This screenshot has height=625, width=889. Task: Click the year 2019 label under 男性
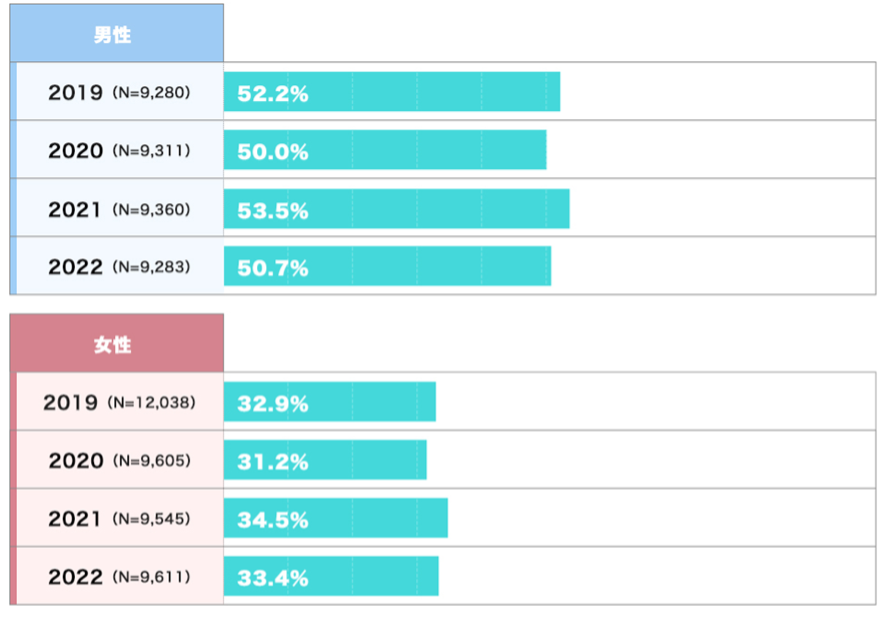[75, 93]
